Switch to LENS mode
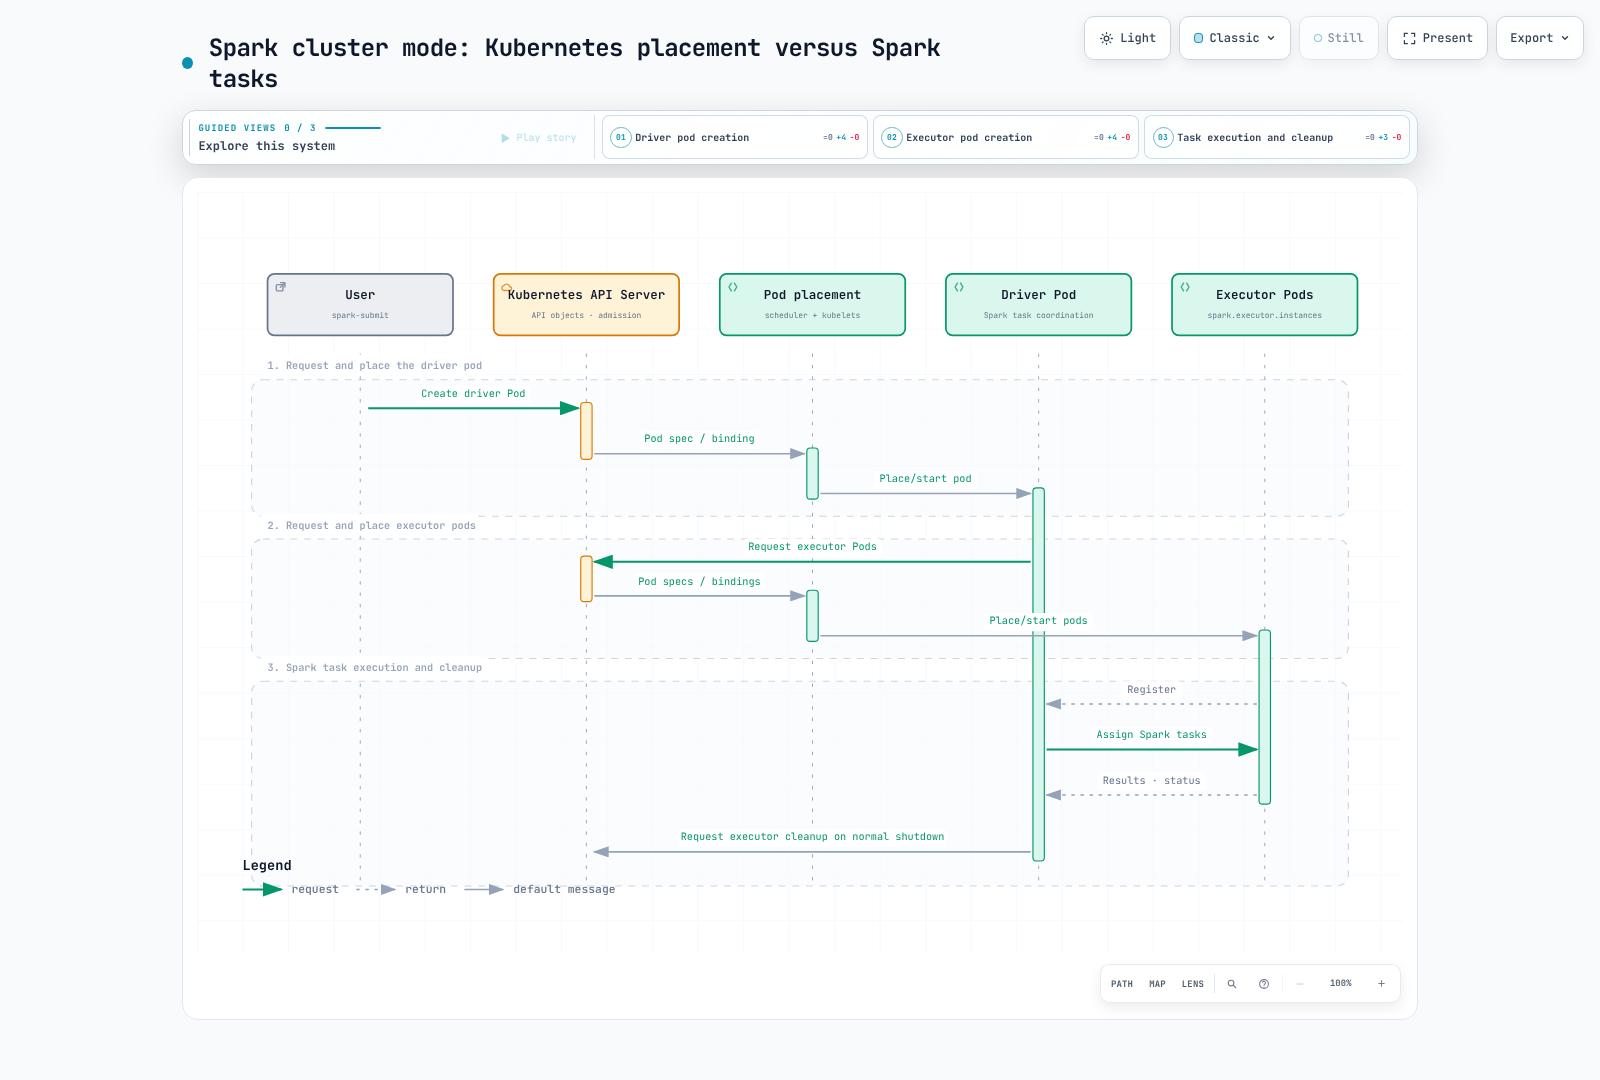 click(1193, 984)
